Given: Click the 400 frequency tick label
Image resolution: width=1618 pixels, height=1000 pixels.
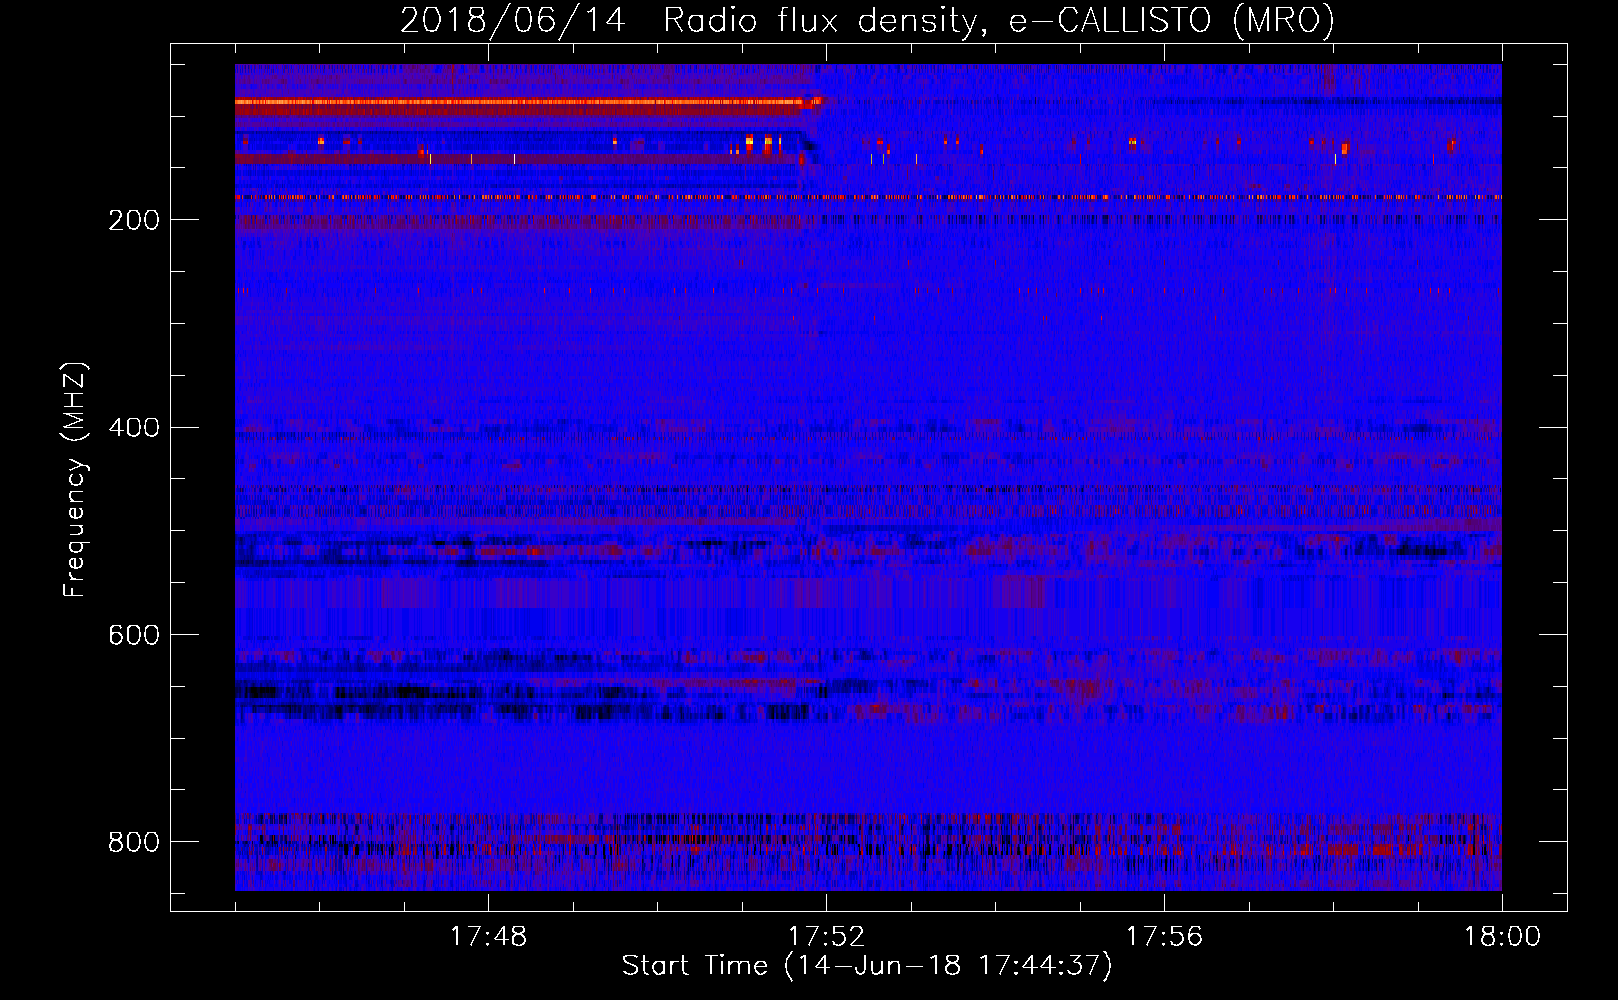Looking at the screenshot, I should coord(133,428).
